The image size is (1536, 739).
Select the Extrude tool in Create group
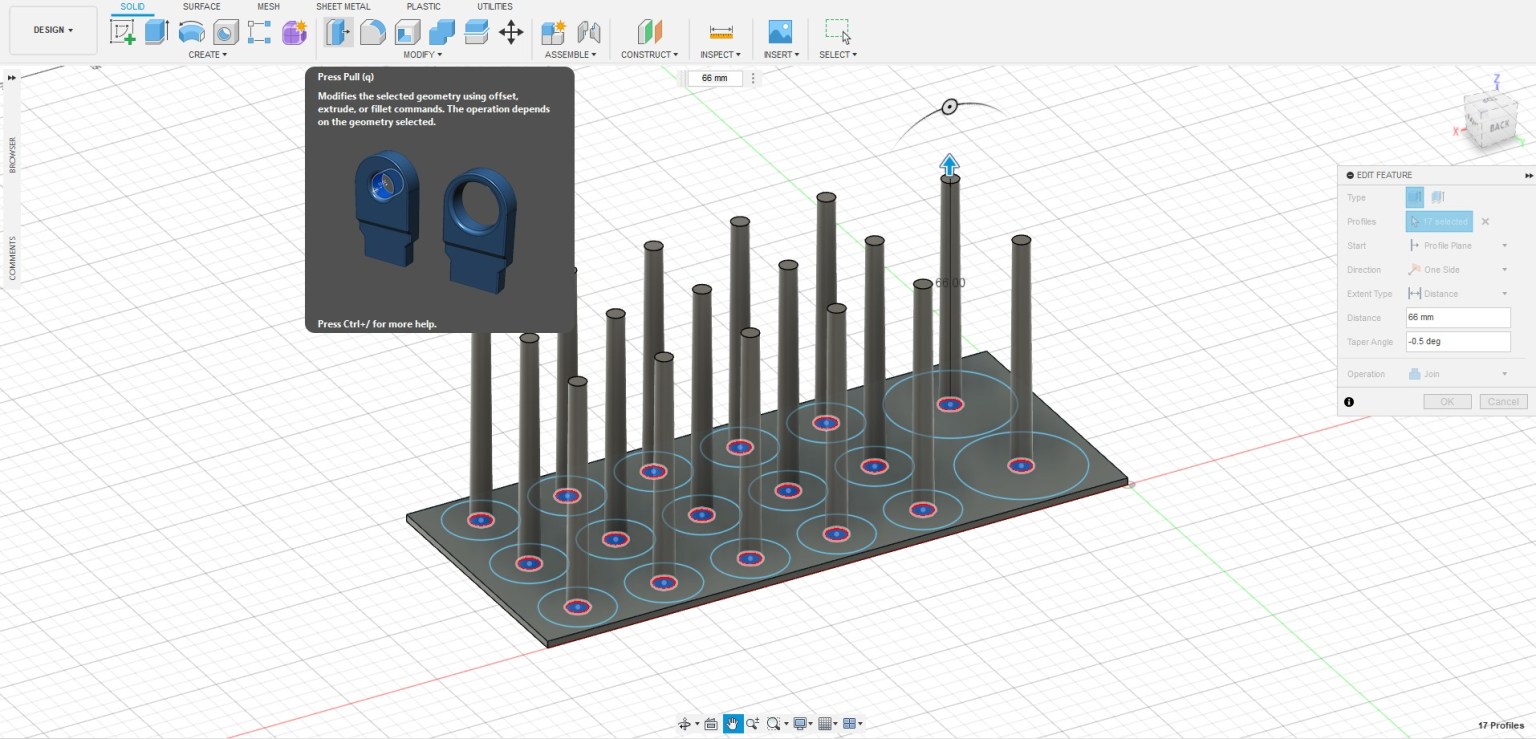(156, 32)
